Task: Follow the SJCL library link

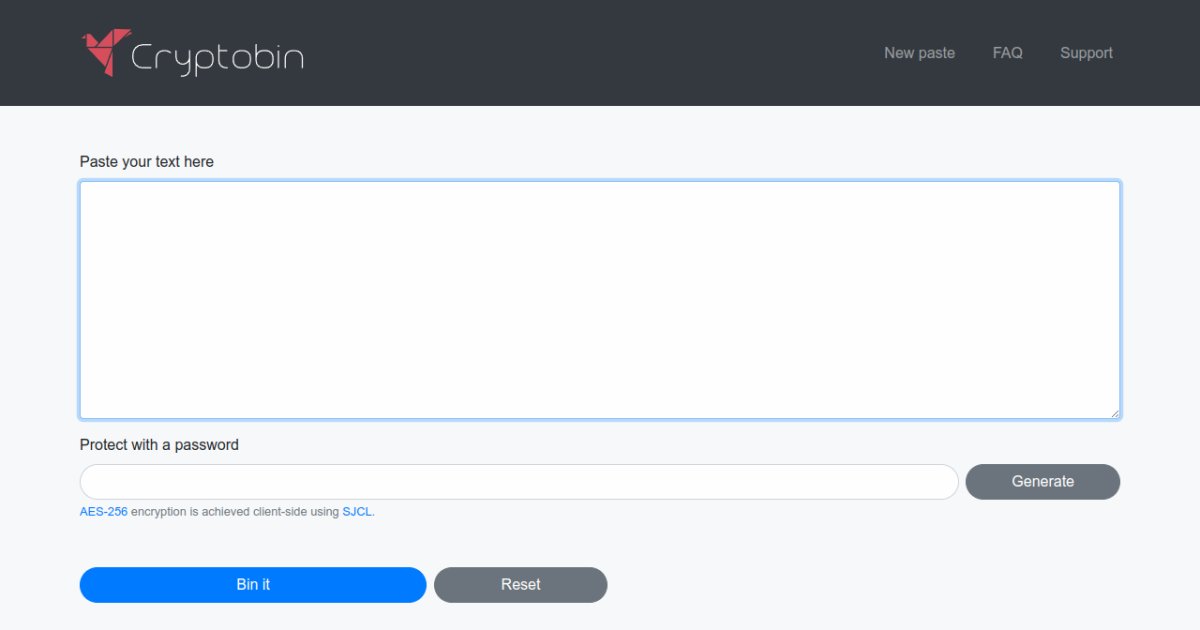Action: click(357, 512)
